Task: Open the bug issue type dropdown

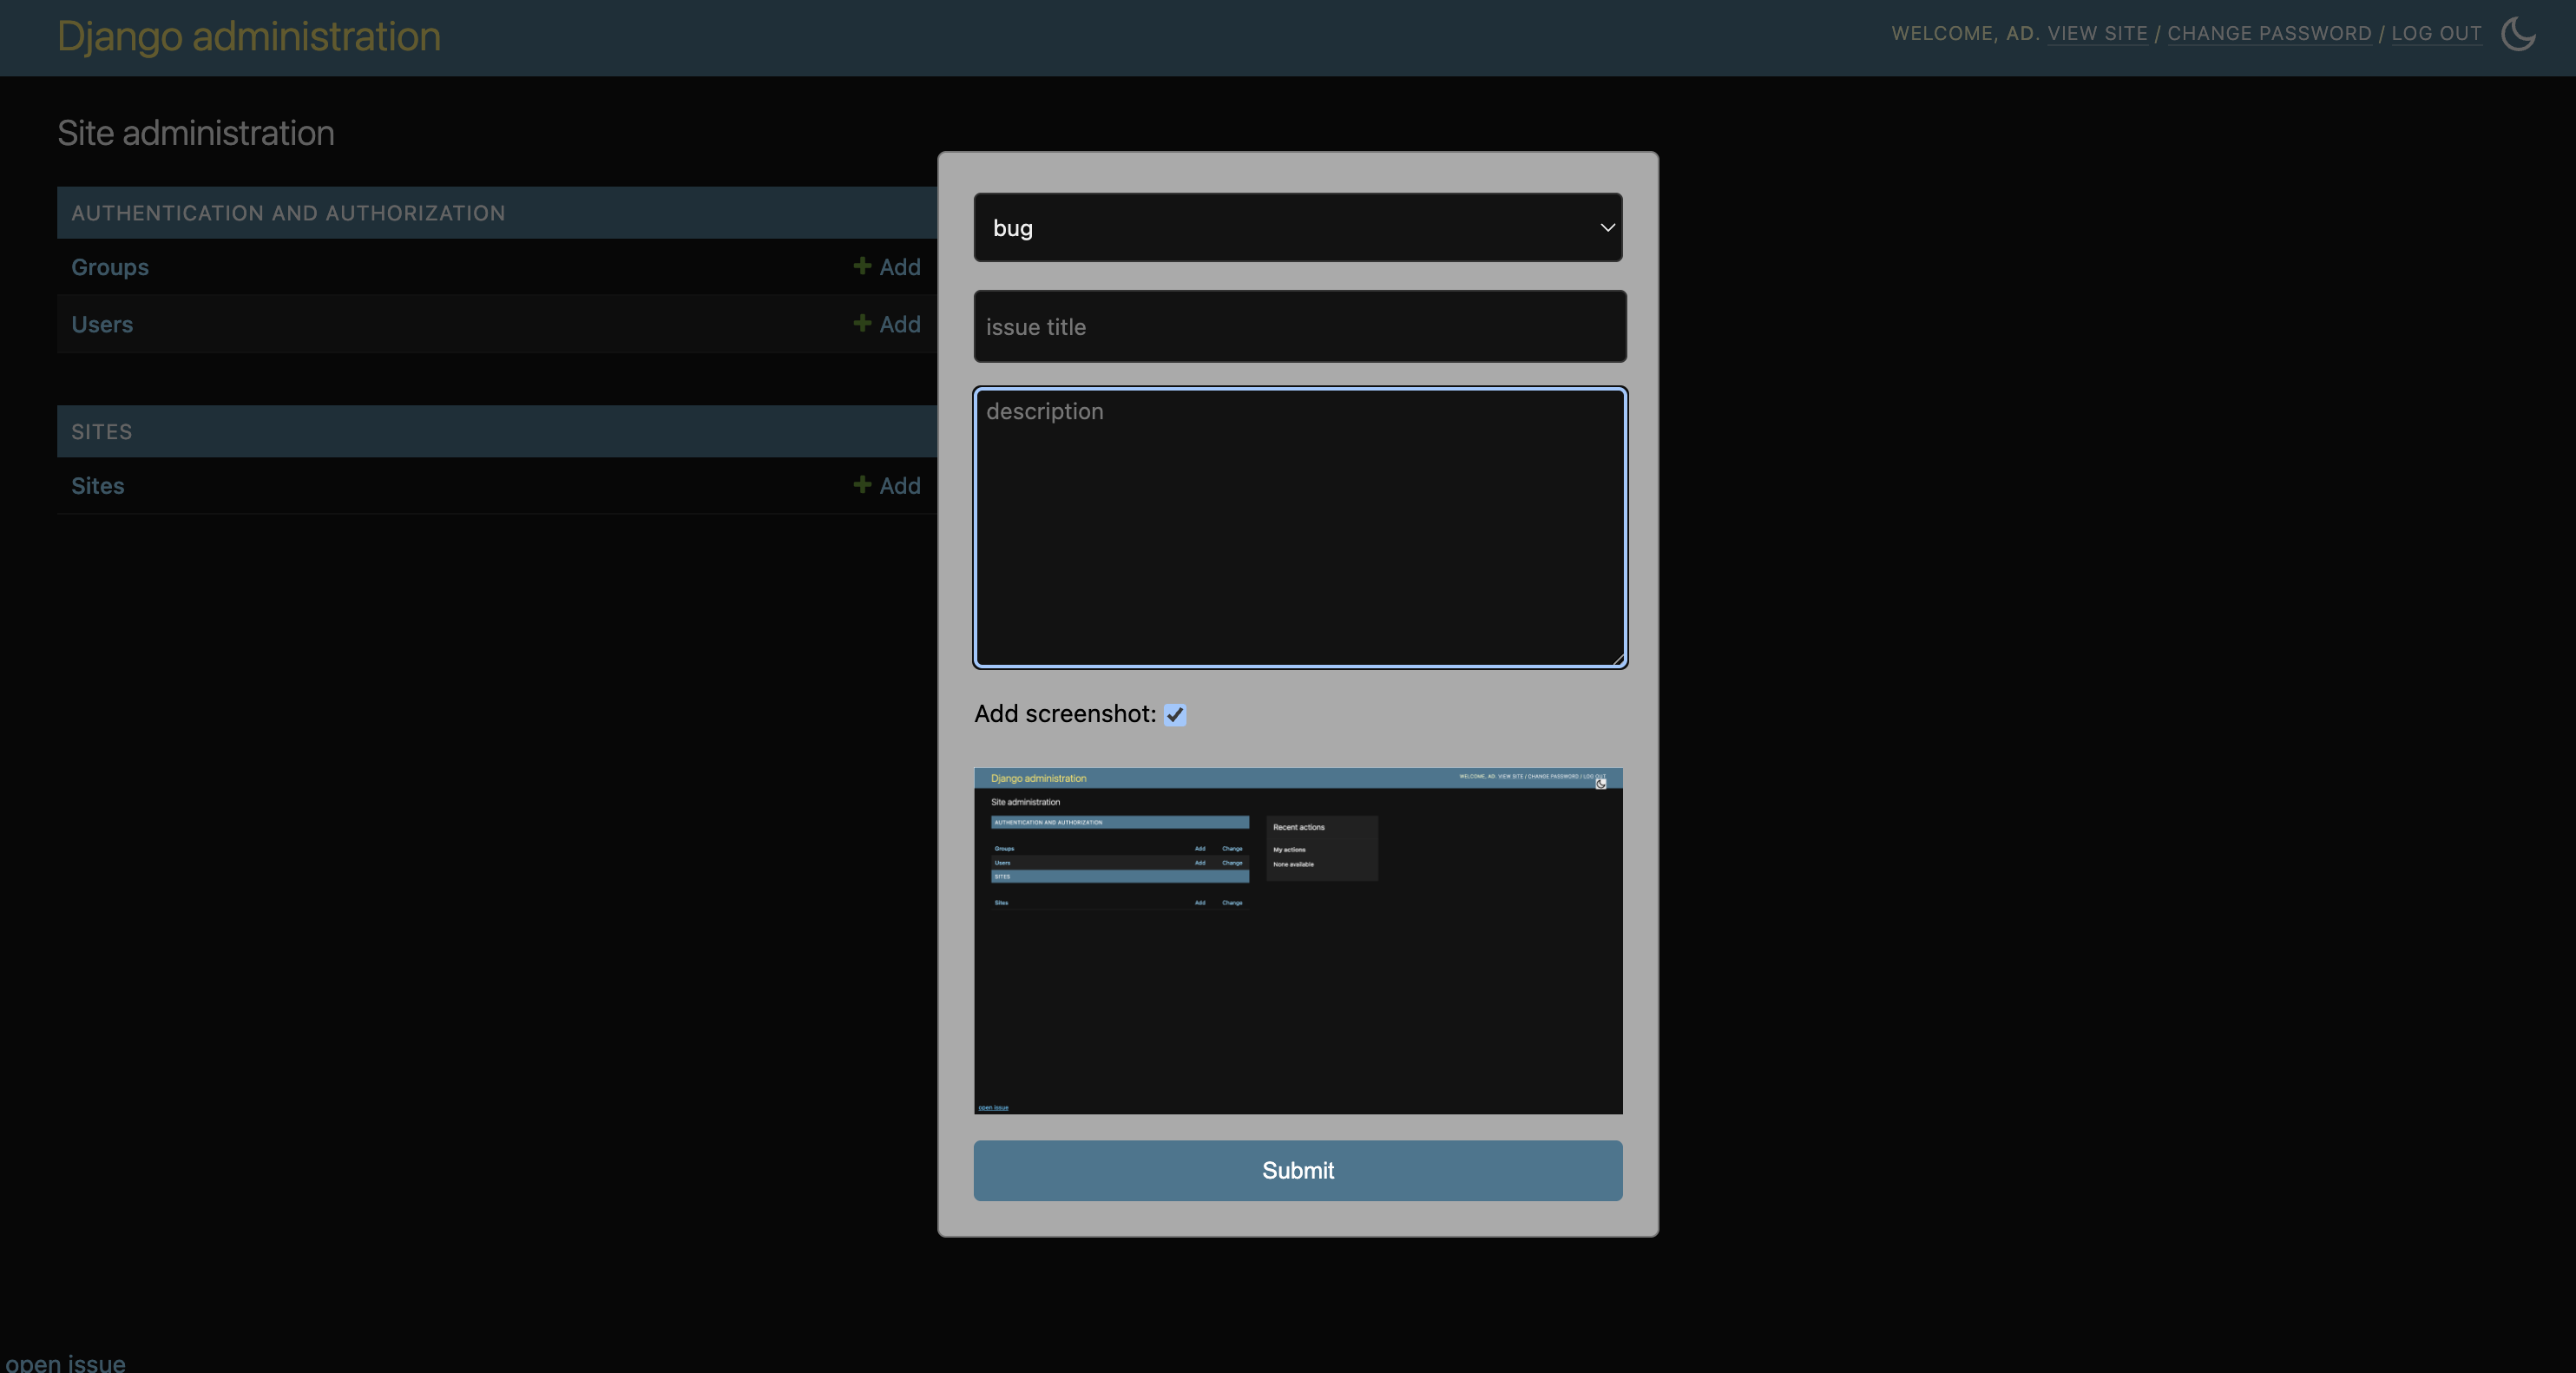Action: [1298, 227]
